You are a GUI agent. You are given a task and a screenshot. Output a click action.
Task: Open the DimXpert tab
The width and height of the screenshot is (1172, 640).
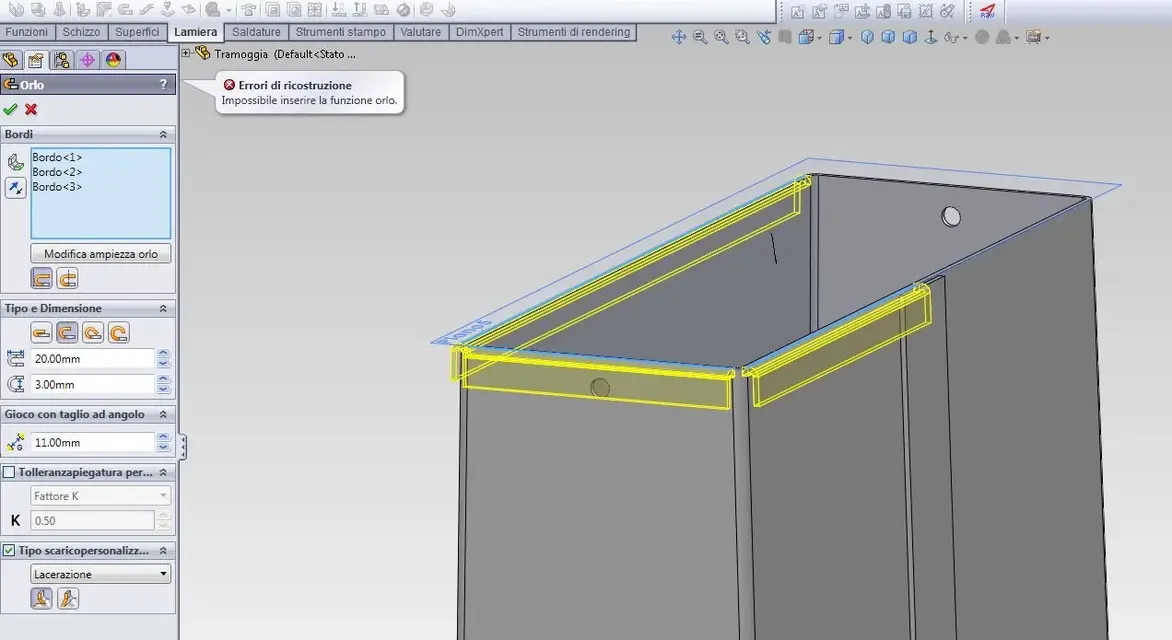point(479,32)
